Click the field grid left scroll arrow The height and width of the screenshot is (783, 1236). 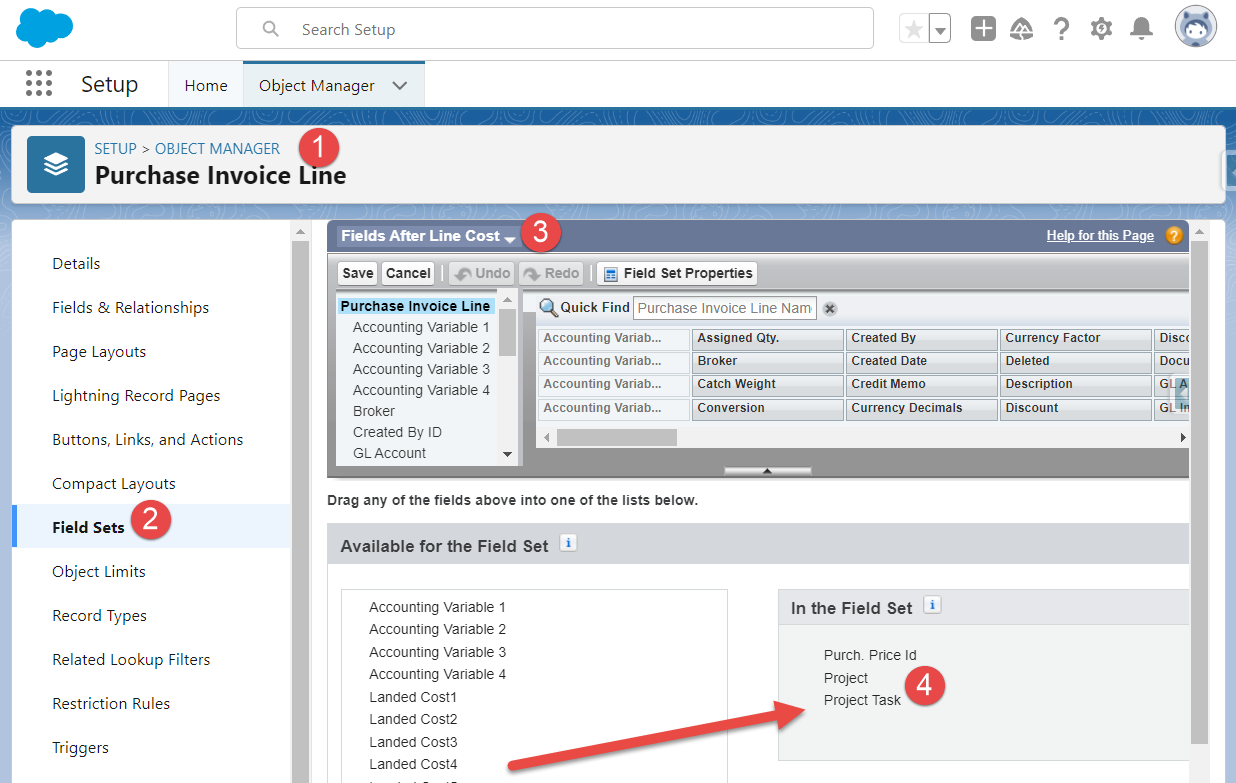tap(546, 437)
